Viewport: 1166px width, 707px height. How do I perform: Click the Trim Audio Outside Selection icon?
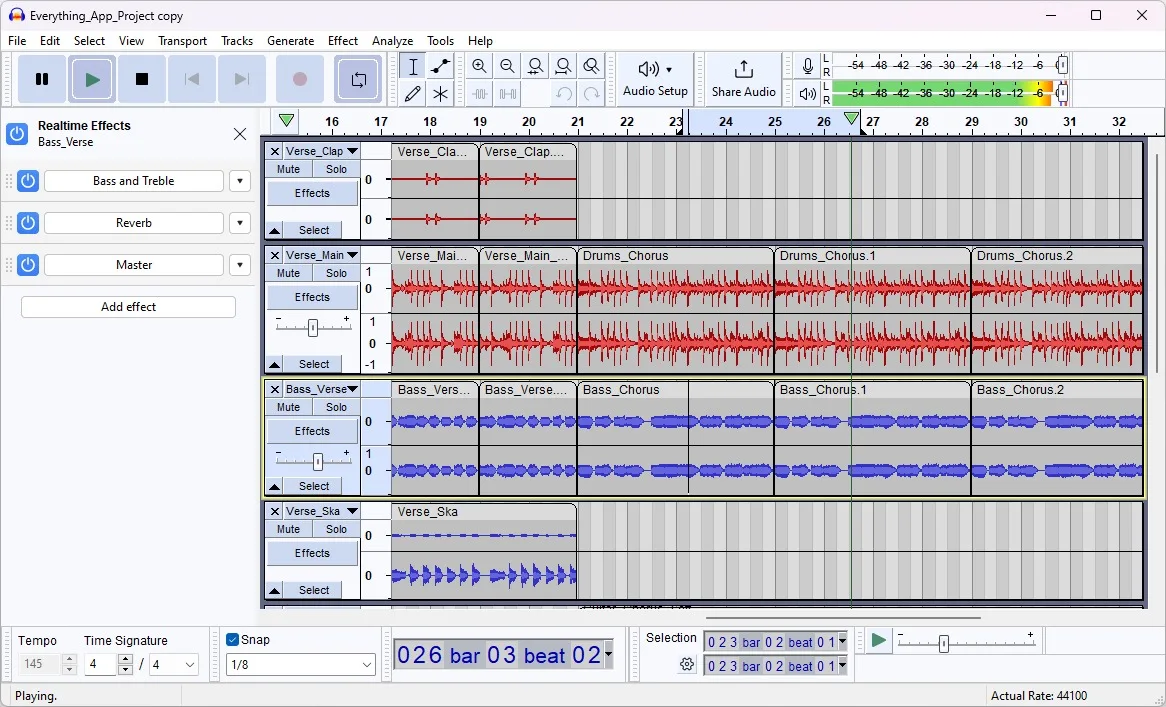click(480, 93)
